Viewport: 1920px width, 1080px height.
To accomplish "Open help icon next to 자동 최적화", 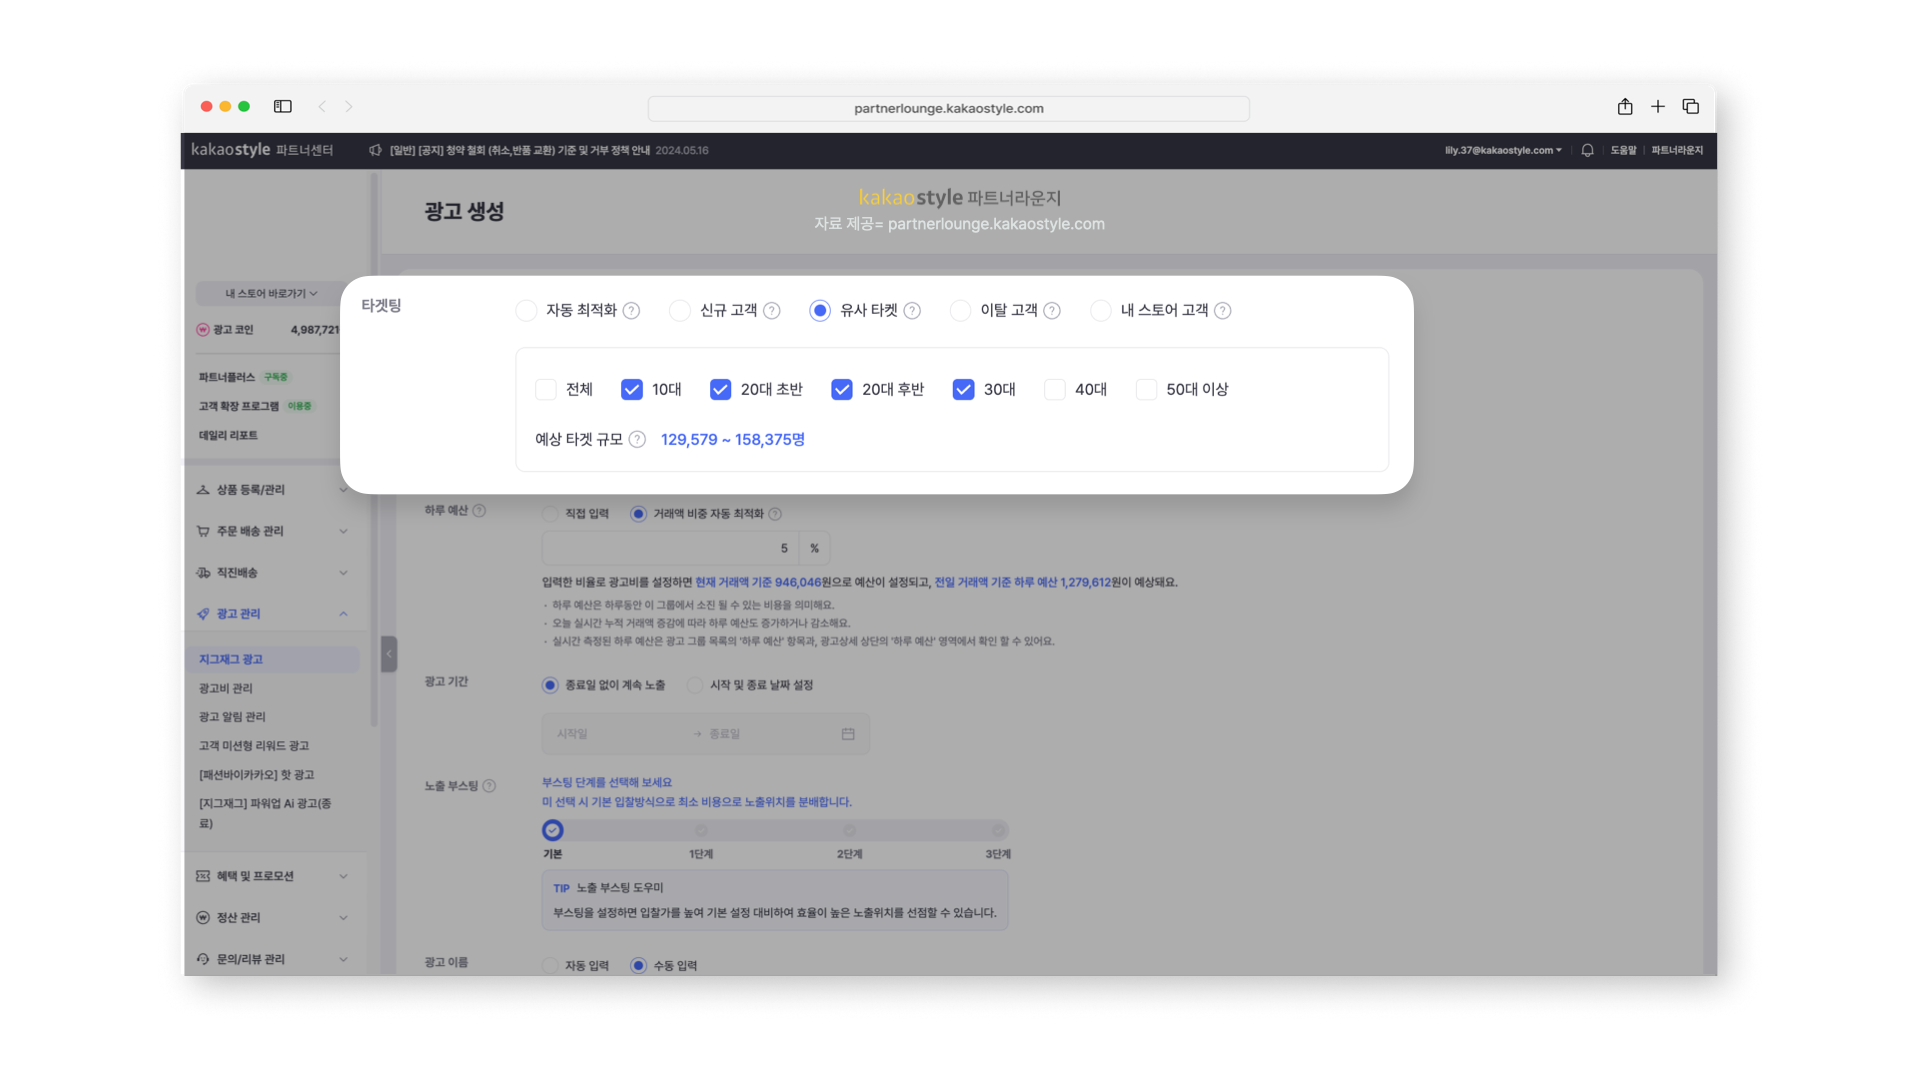I will (x=631, y=311).
